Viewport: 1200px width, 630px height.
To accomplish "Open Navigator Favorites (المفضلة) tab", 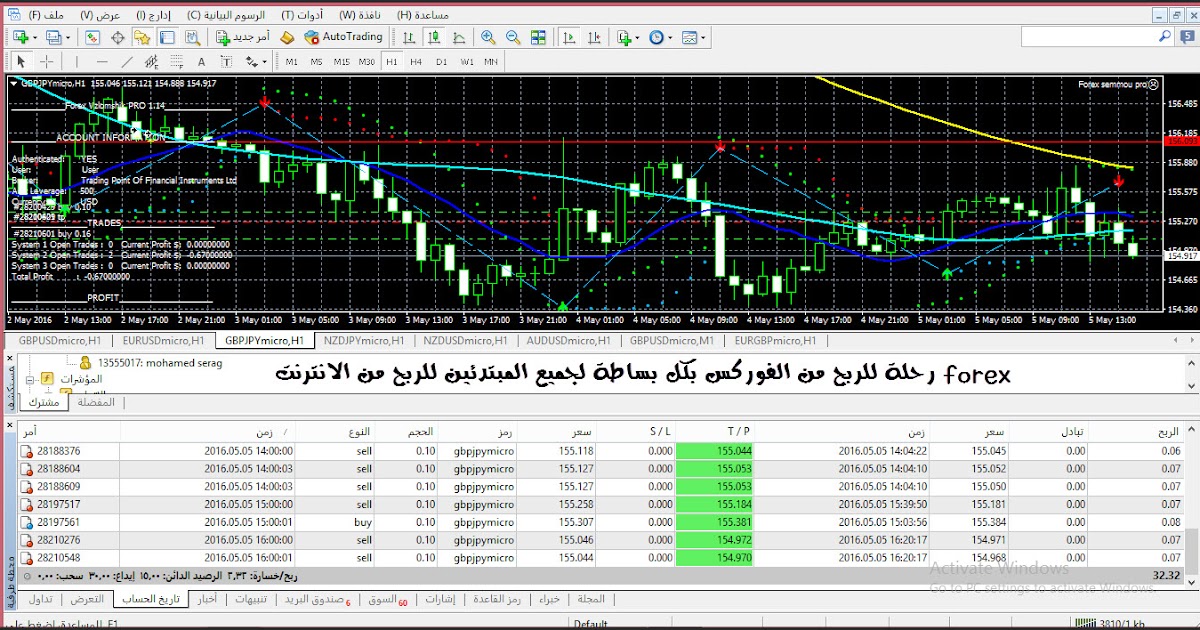I will point(96,402).
